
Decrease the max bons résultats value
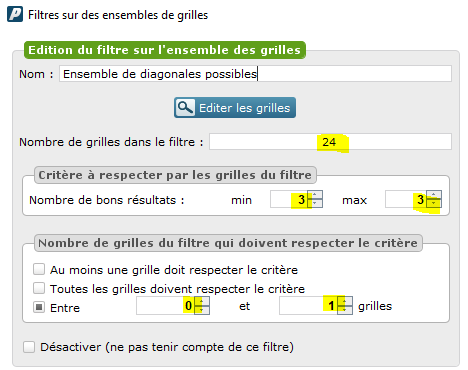(434, 203)
